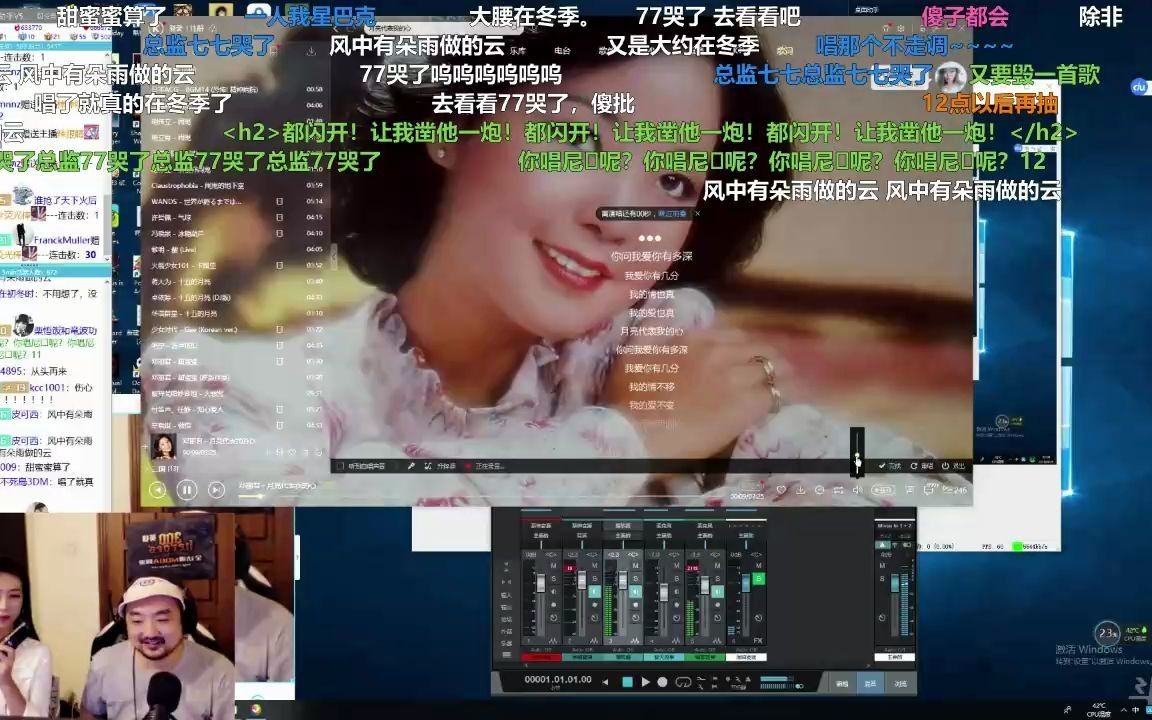Pause the song in the music player
This screenshot has width=1152, height=720.
point(187,489)
